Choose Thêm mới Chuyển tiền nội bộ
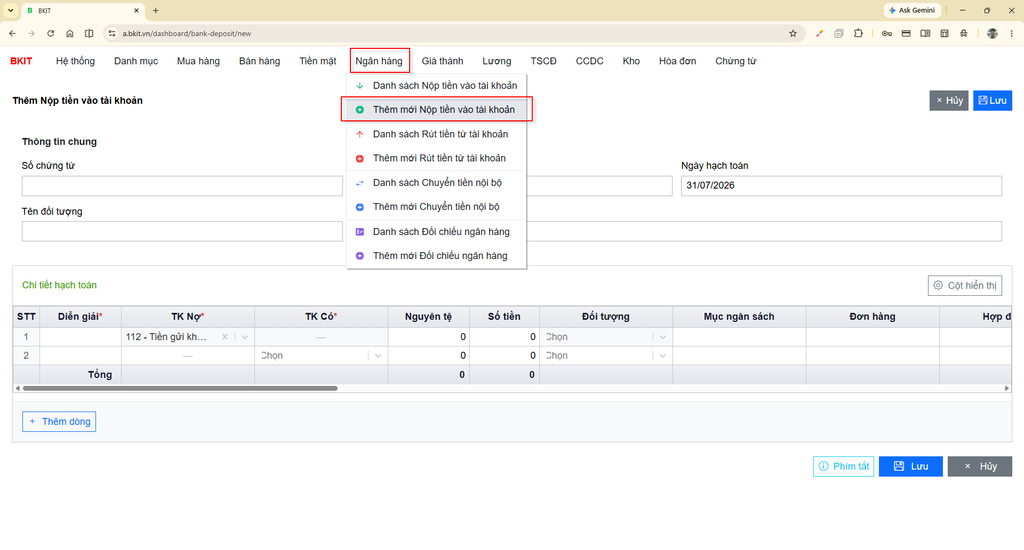This screenshot has width=1024, height=550. [x=437, y=207]
